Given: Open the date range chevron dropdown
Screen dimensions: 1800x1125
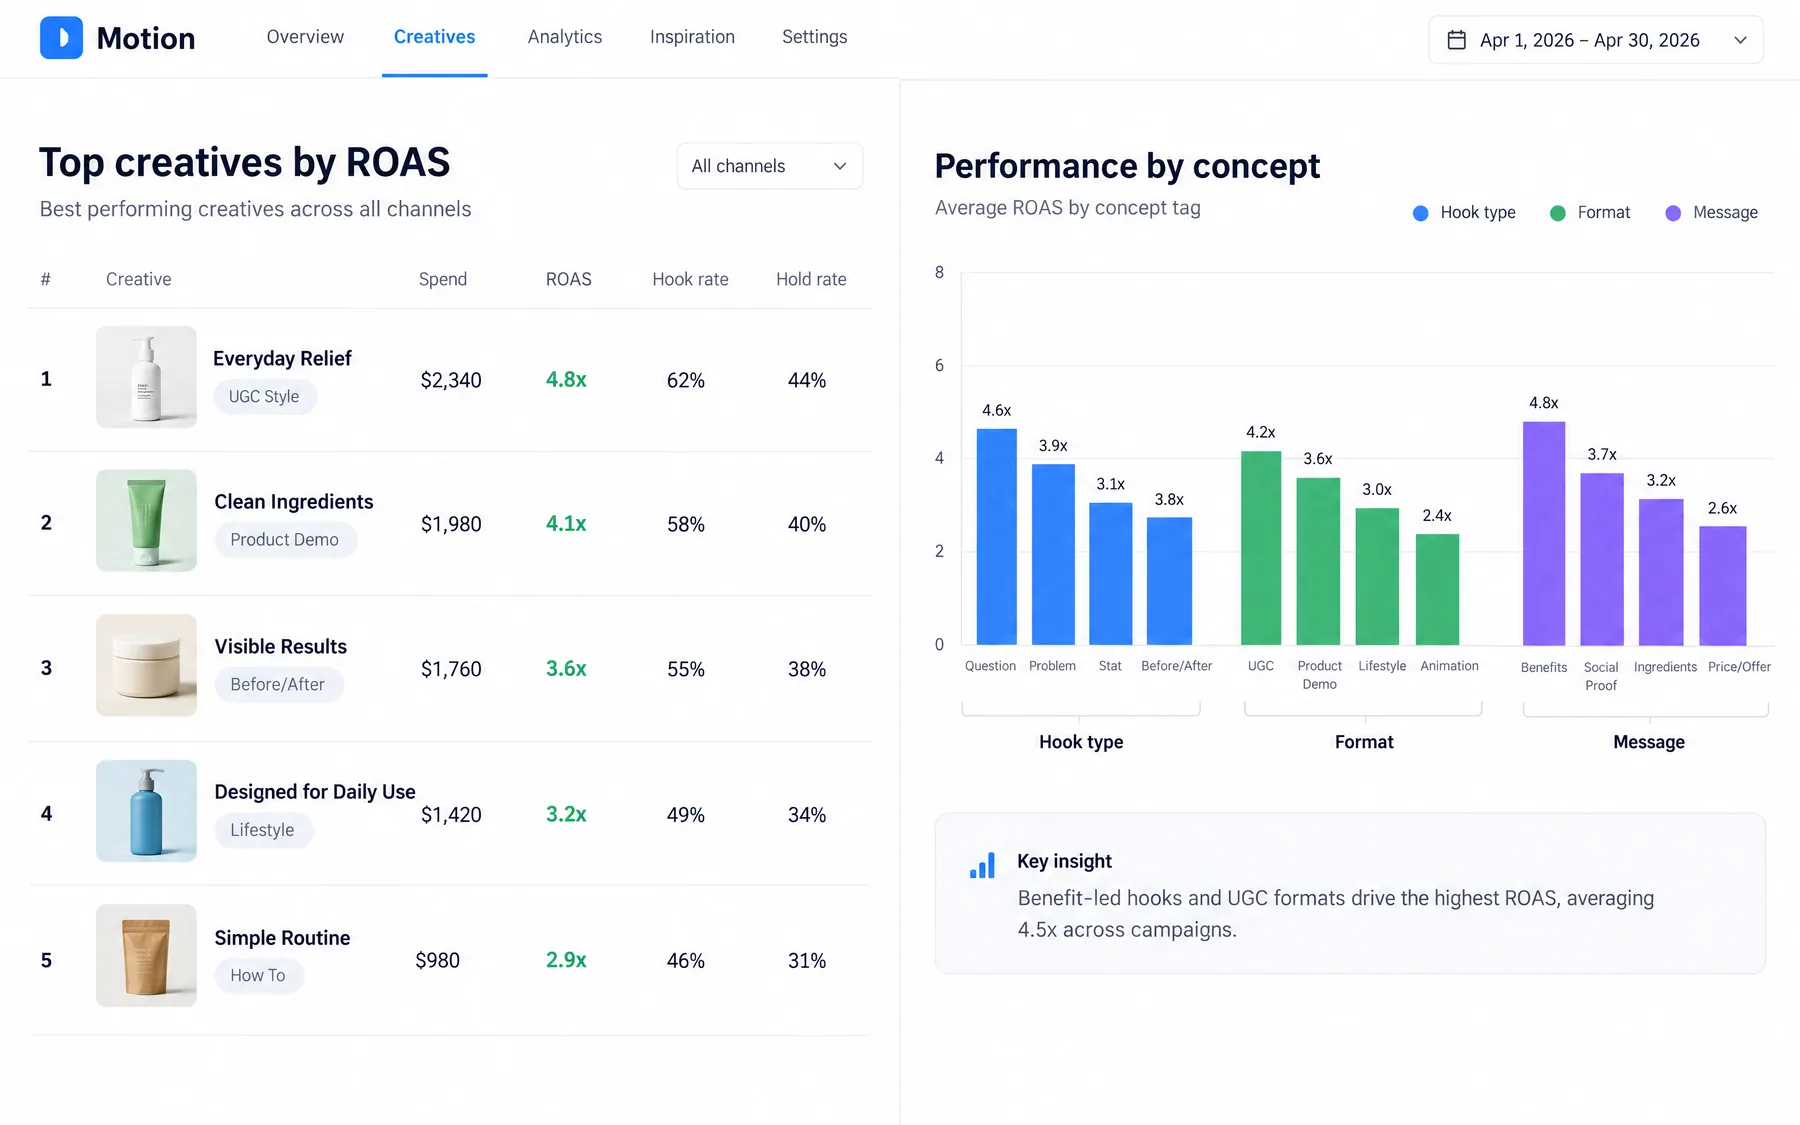Looking at the screenshot, I should coord(1740,40).
